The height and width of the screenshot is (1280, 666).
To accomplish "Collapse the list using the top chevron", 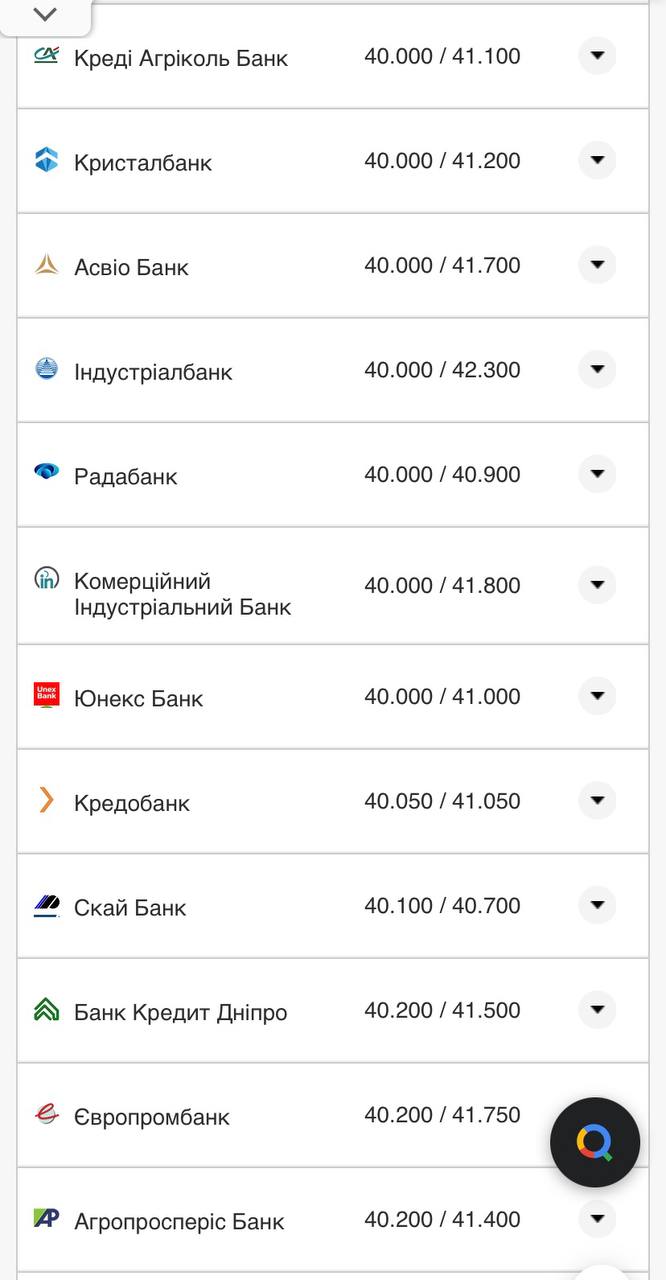I will pos(43,14).
